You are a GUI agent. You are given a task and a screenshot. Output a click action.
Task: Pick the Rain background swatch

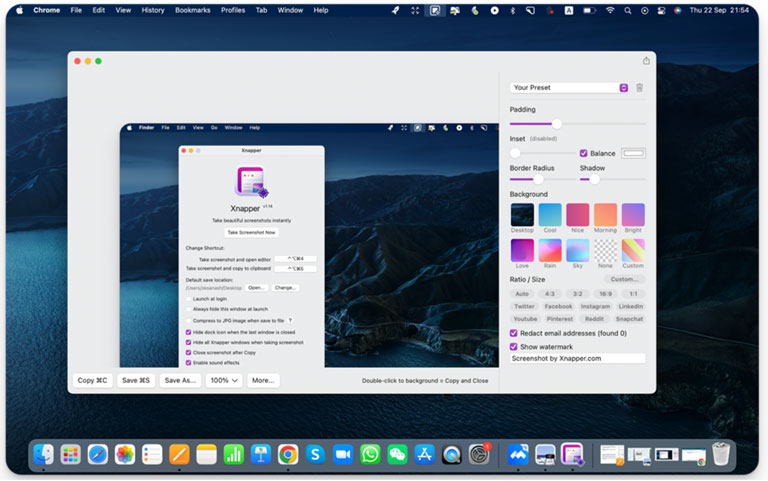(x=550, y=250)
